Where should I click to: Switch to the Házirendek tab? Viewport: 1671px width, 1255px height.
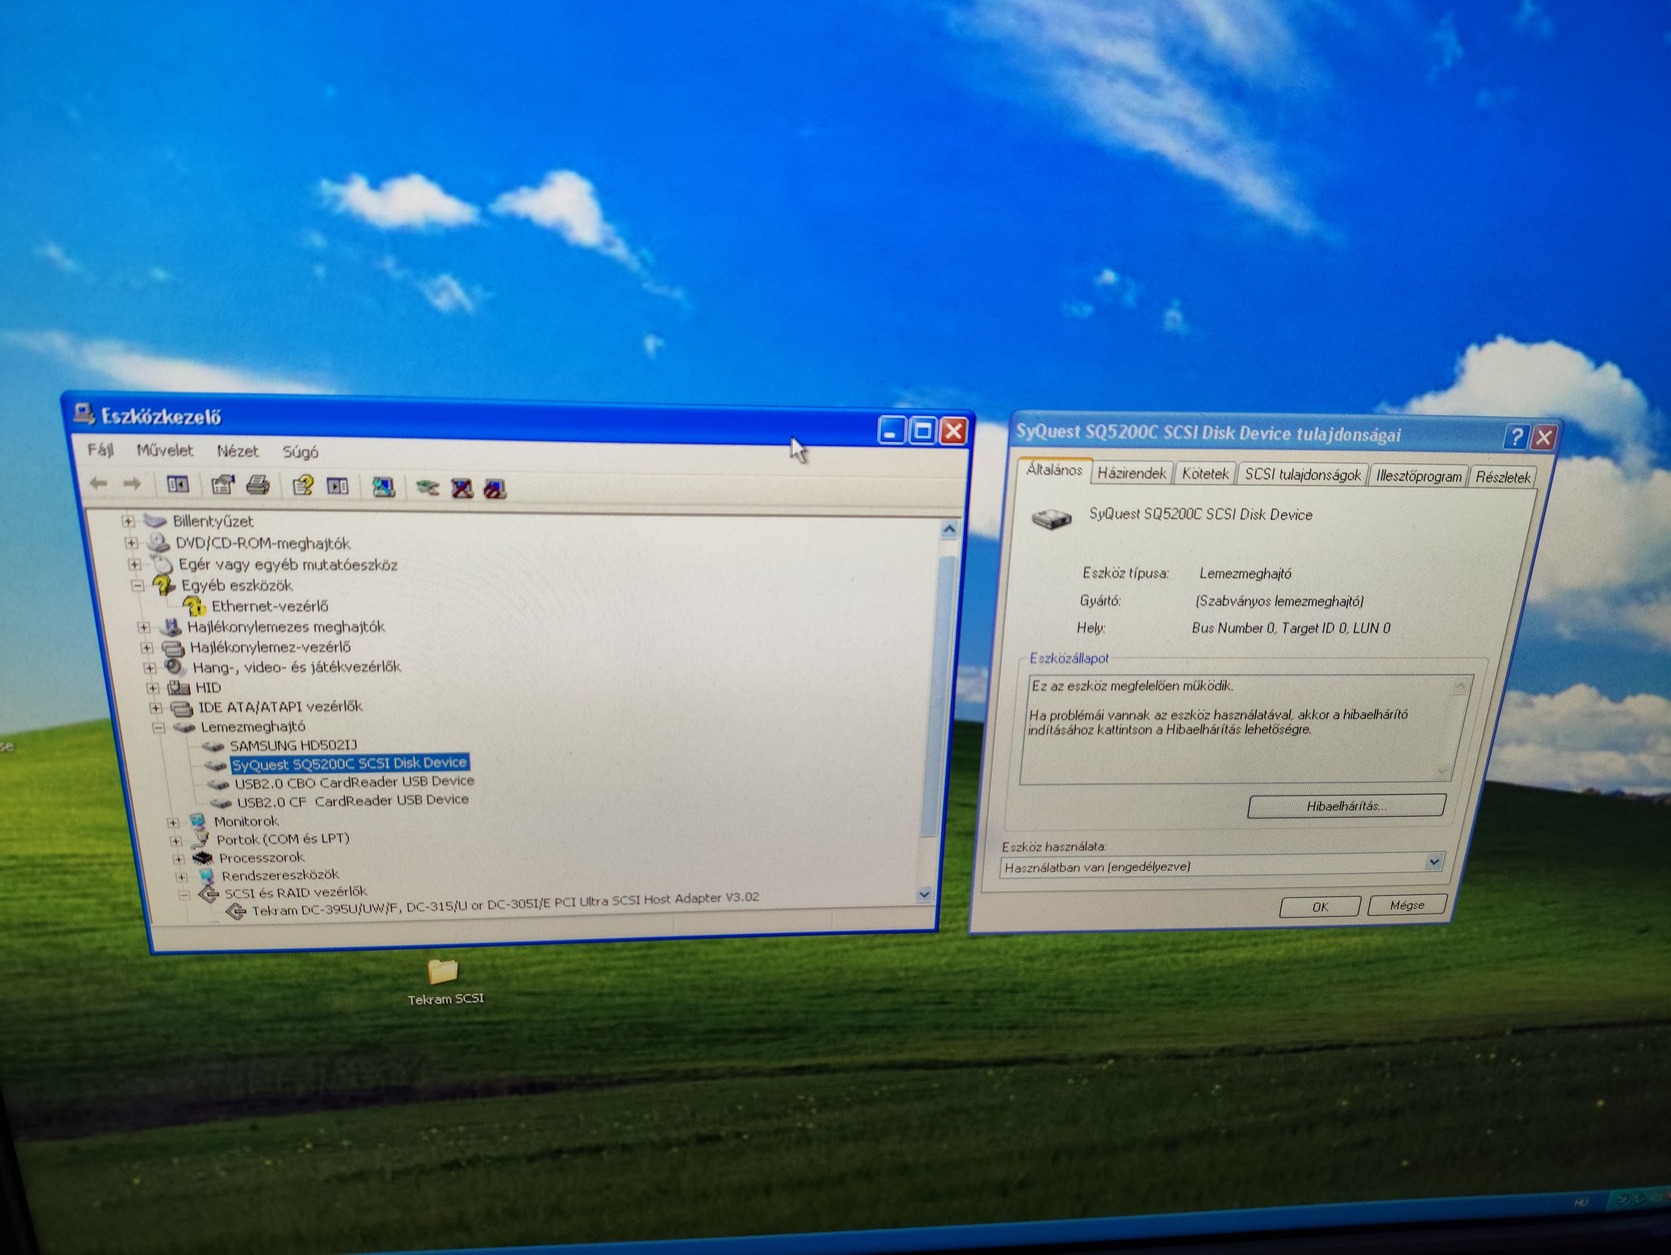(x=1132, y=473)
